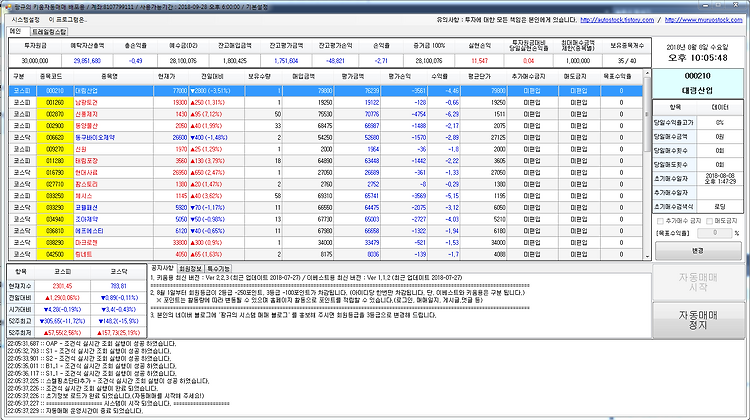750x420 pixels.
Task: Click the 코스닥 index value 783.81
Action: [118, 286]
